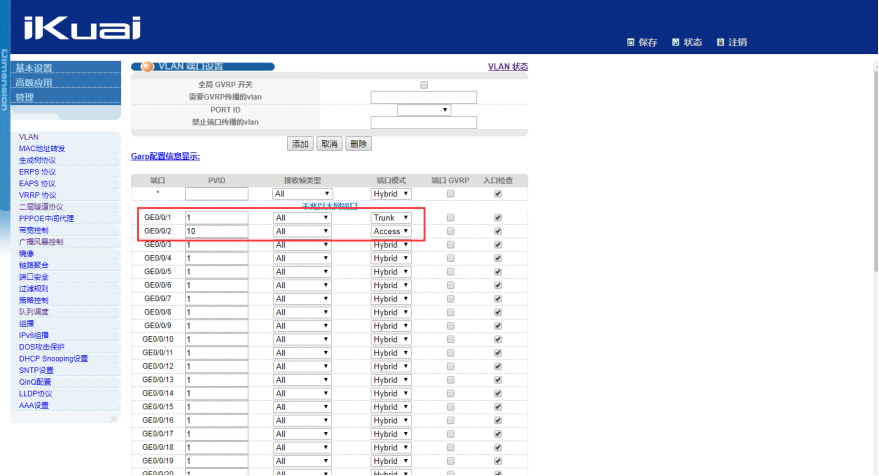The width and height of the screenshot is (879, 476).
Task: Select 广播风暴控制 in the sidebar
Action: [x=41, y=242]
